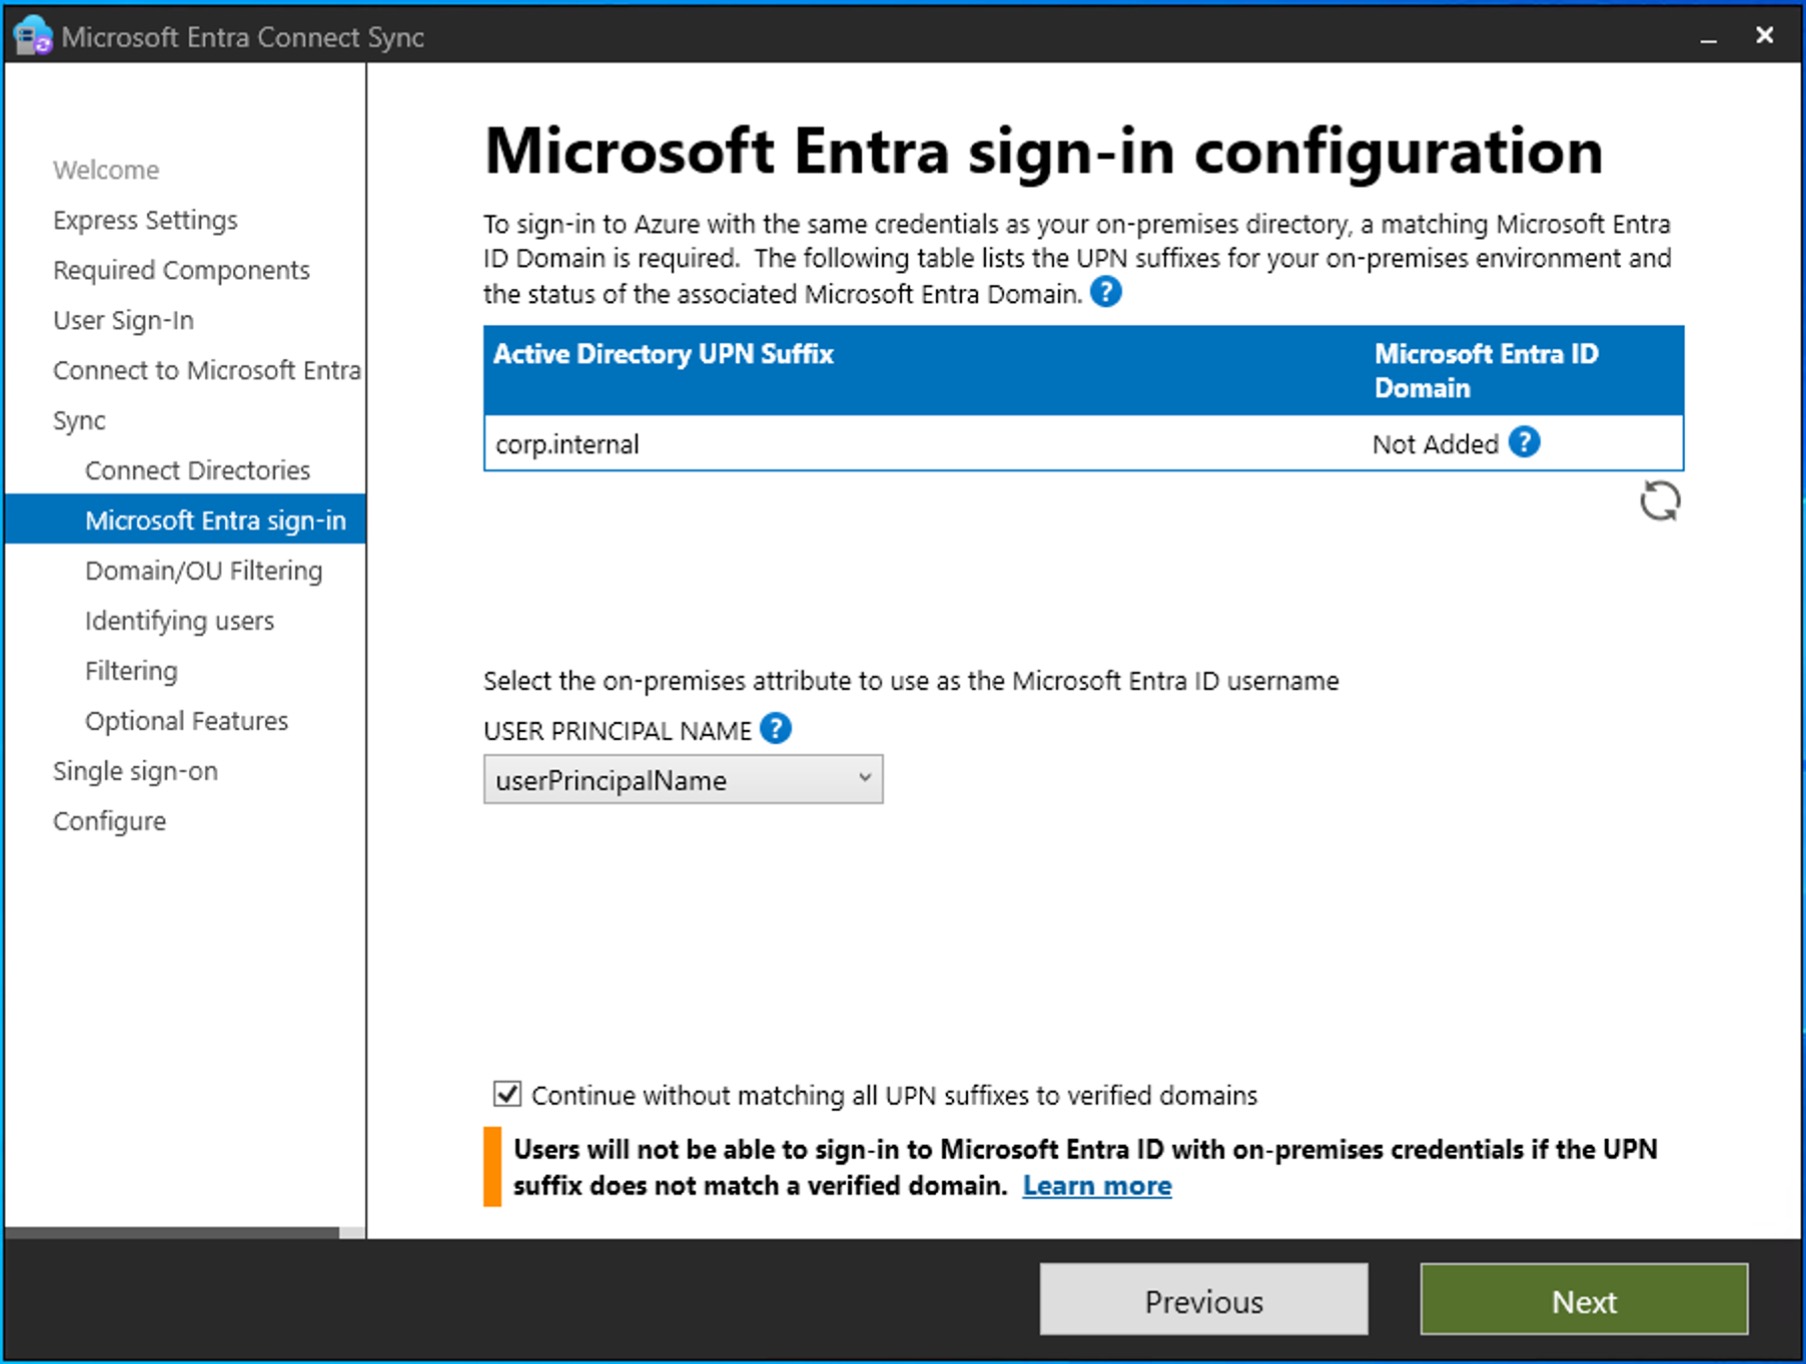Image resolution: width=1806 pixels, height=1364 pixels.
Task: Select Domain/OU Filtering in the sidebar
Action: (x=204, y=570)
